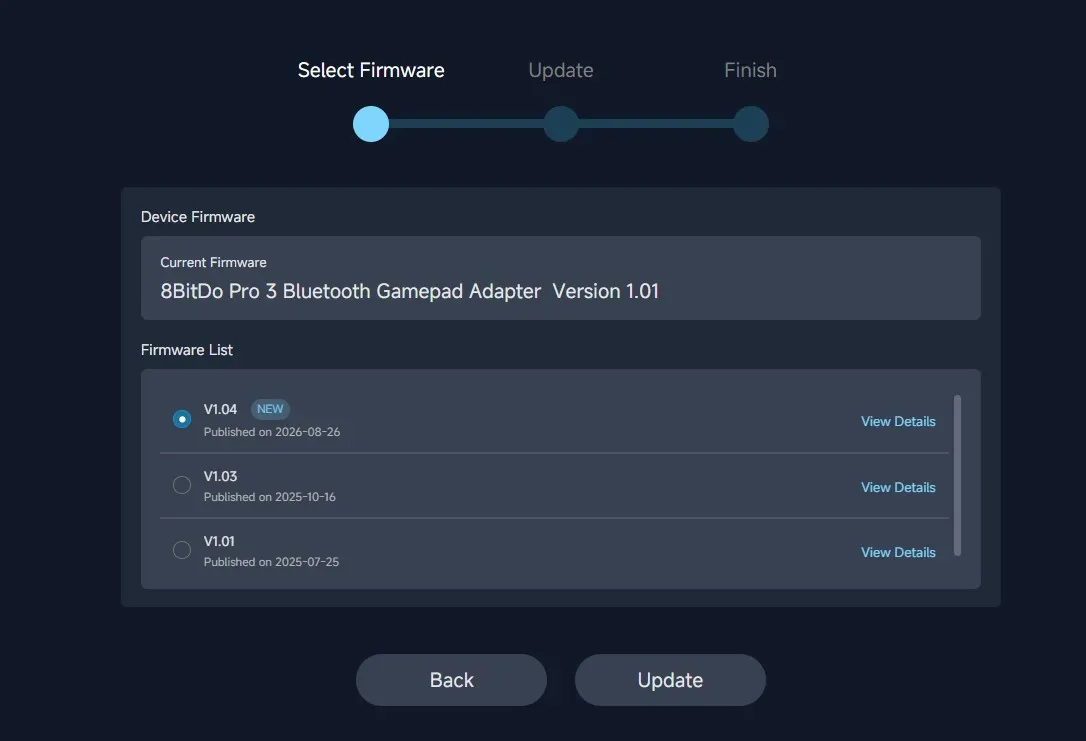
Task: Click the V1.01 version text
Action: point(219,541)
